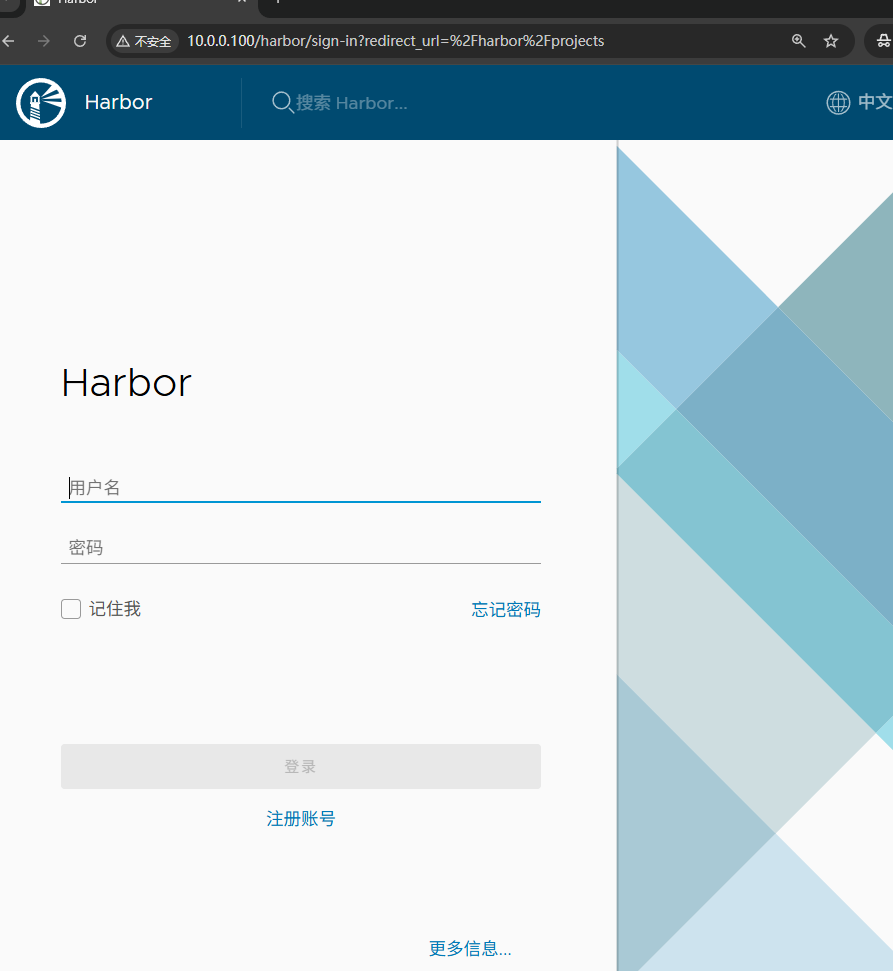The image size is (893, 971).
Task: Click the Harbor header brand text
Action: (x=118, y=102)
